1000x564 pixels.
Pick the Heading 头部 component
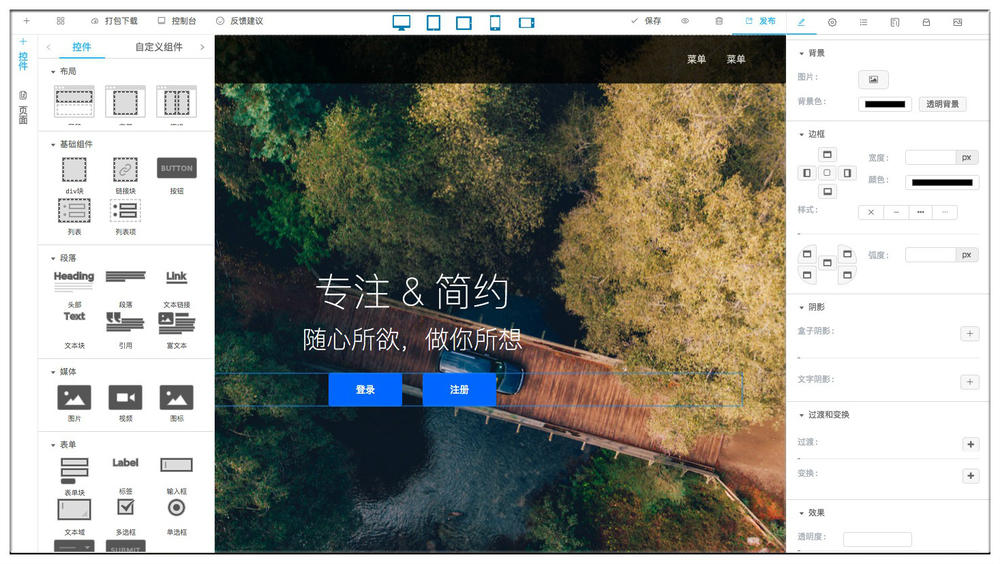tap(74, 279)
